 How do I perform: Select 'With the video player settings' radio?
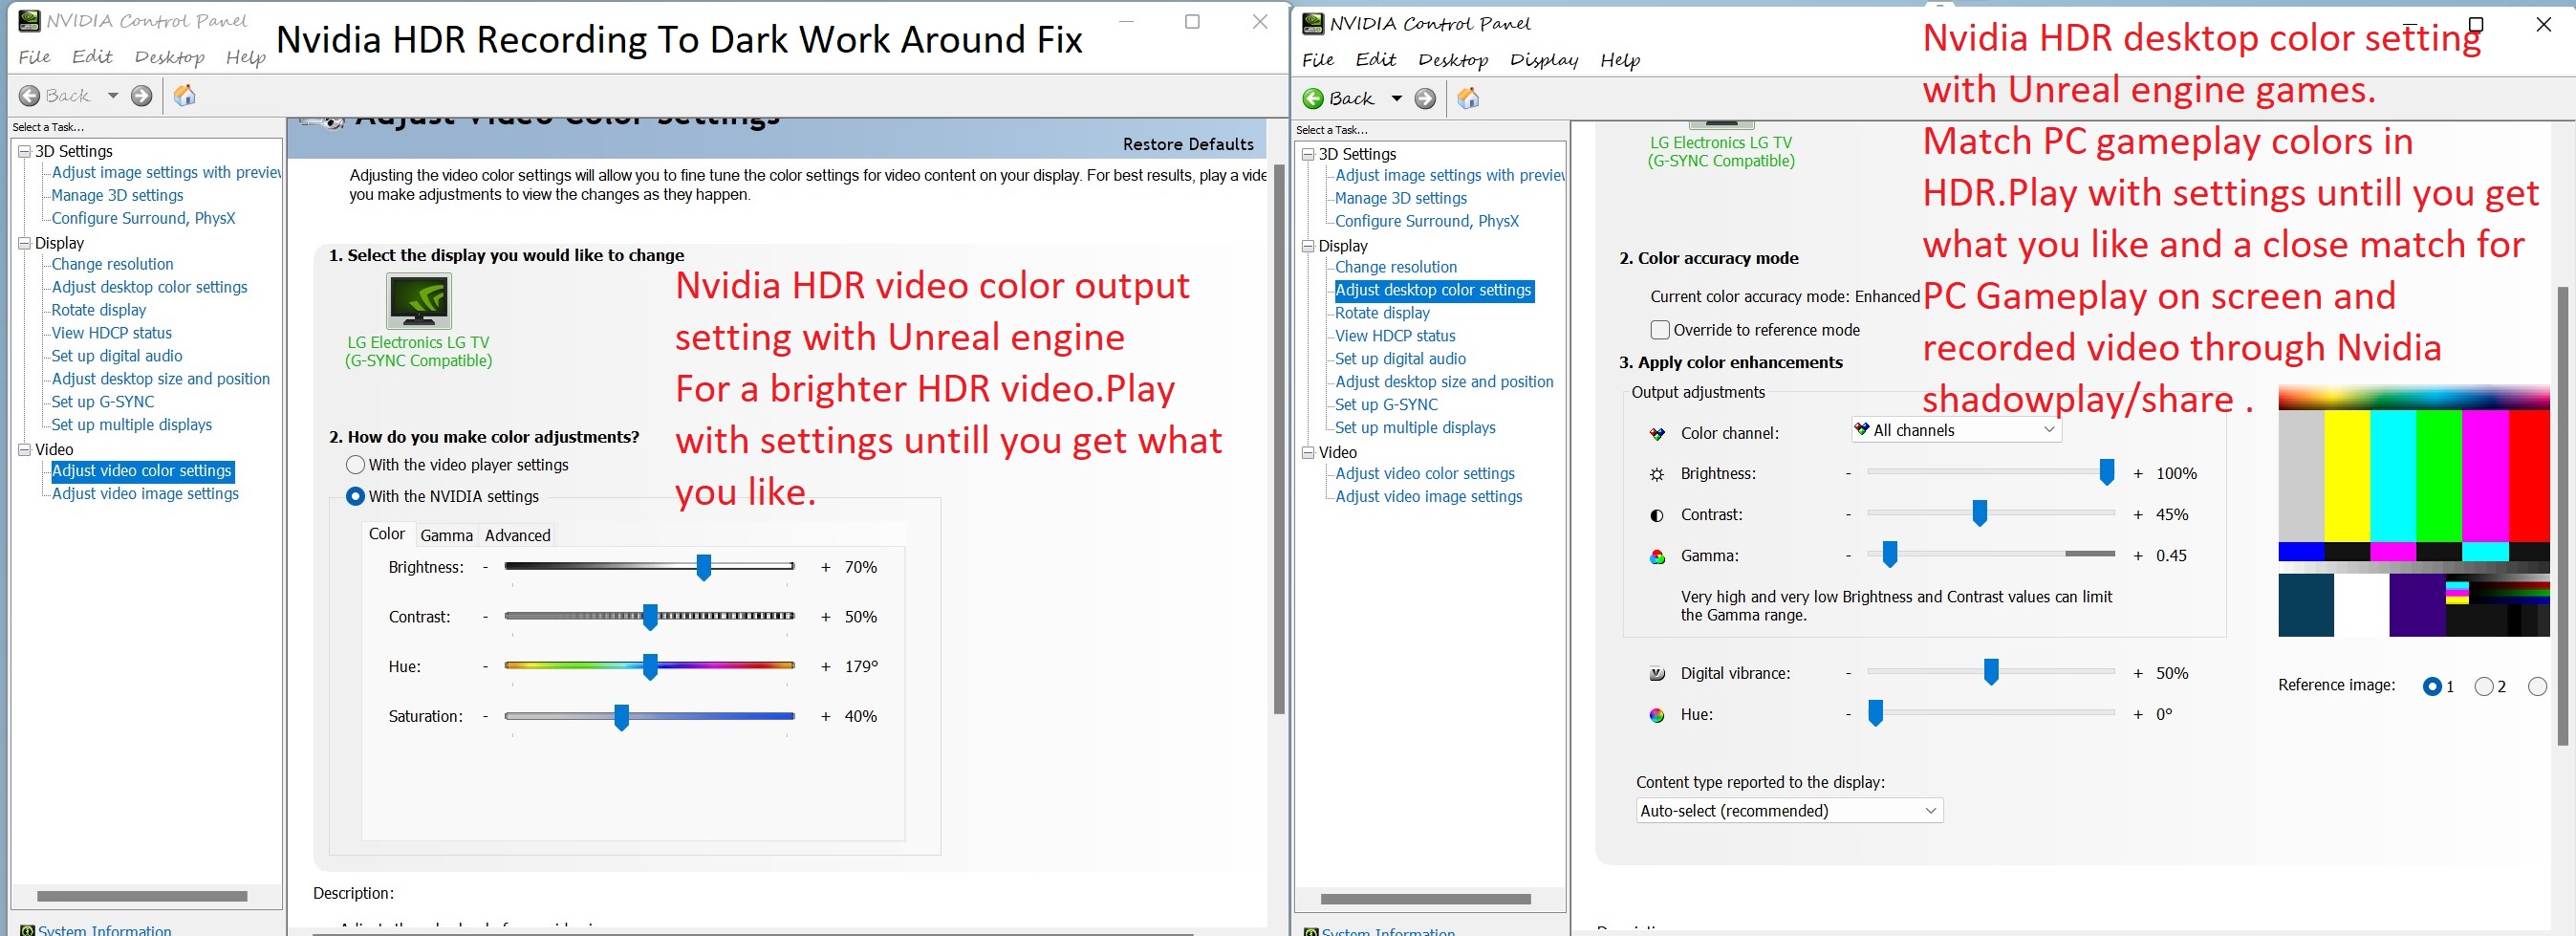[x=355, y=465]
